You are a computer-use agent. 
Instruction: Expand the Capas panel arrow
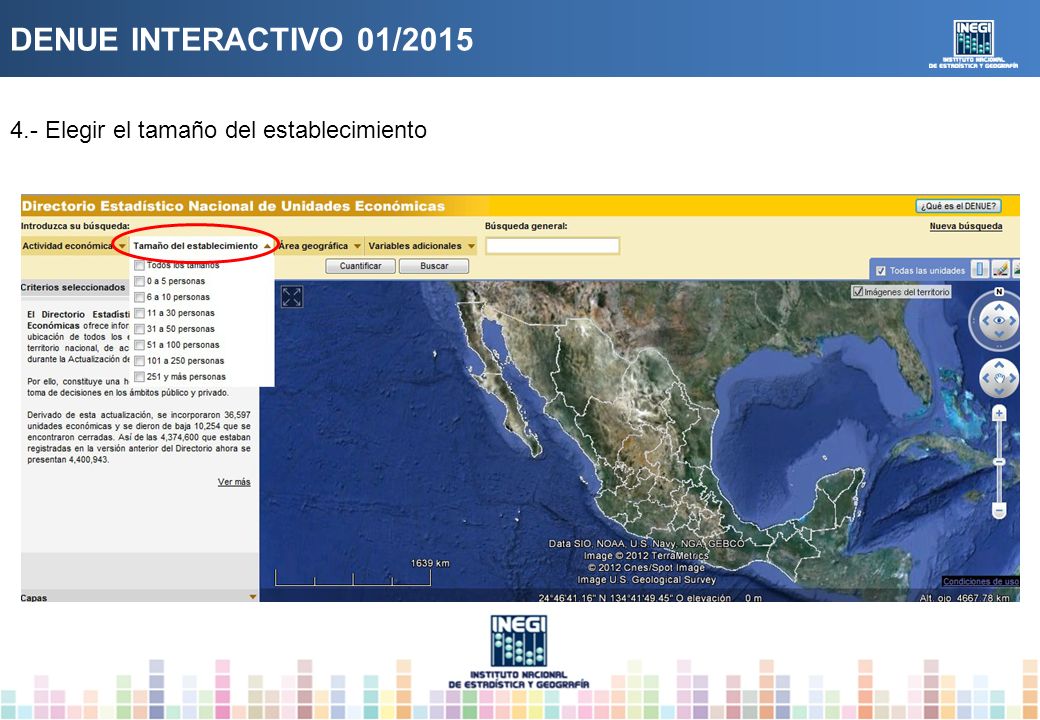point(253,597)
